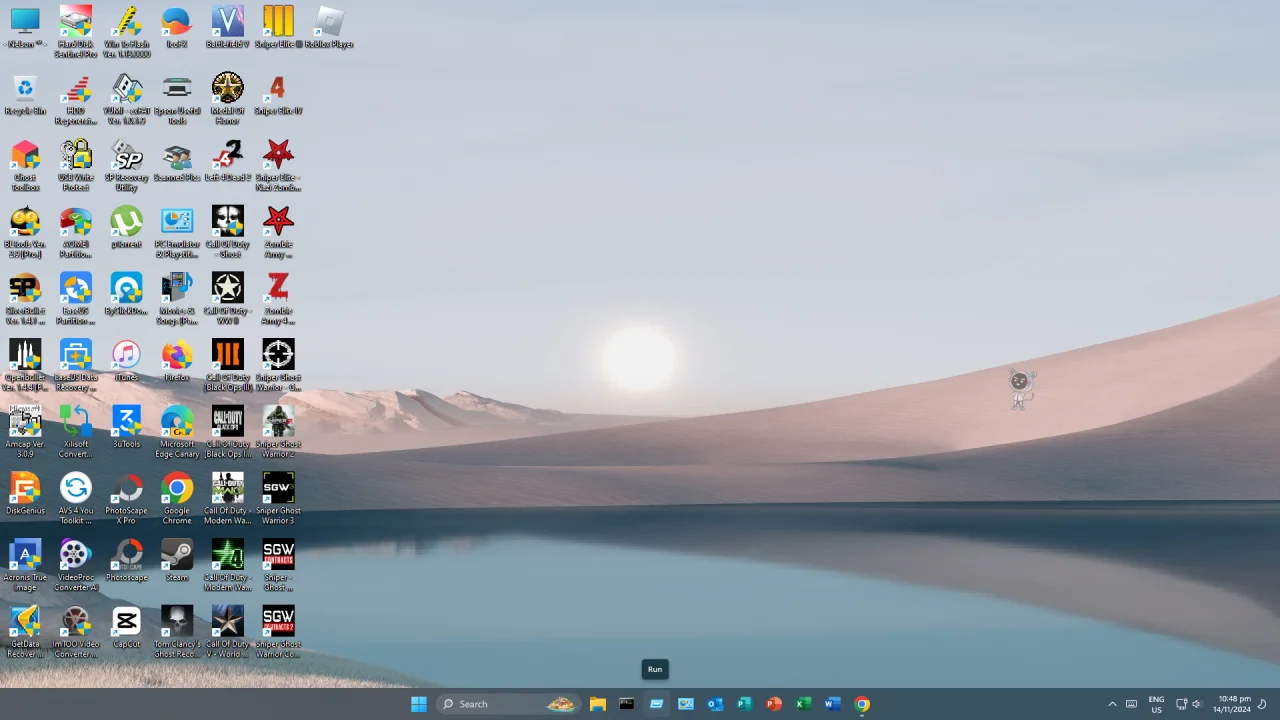Image resolution: width=1280 pixels, height=720 pixels.
Task: Select the Firefox desktop shortcut
Action: click(x=177, y=360)
